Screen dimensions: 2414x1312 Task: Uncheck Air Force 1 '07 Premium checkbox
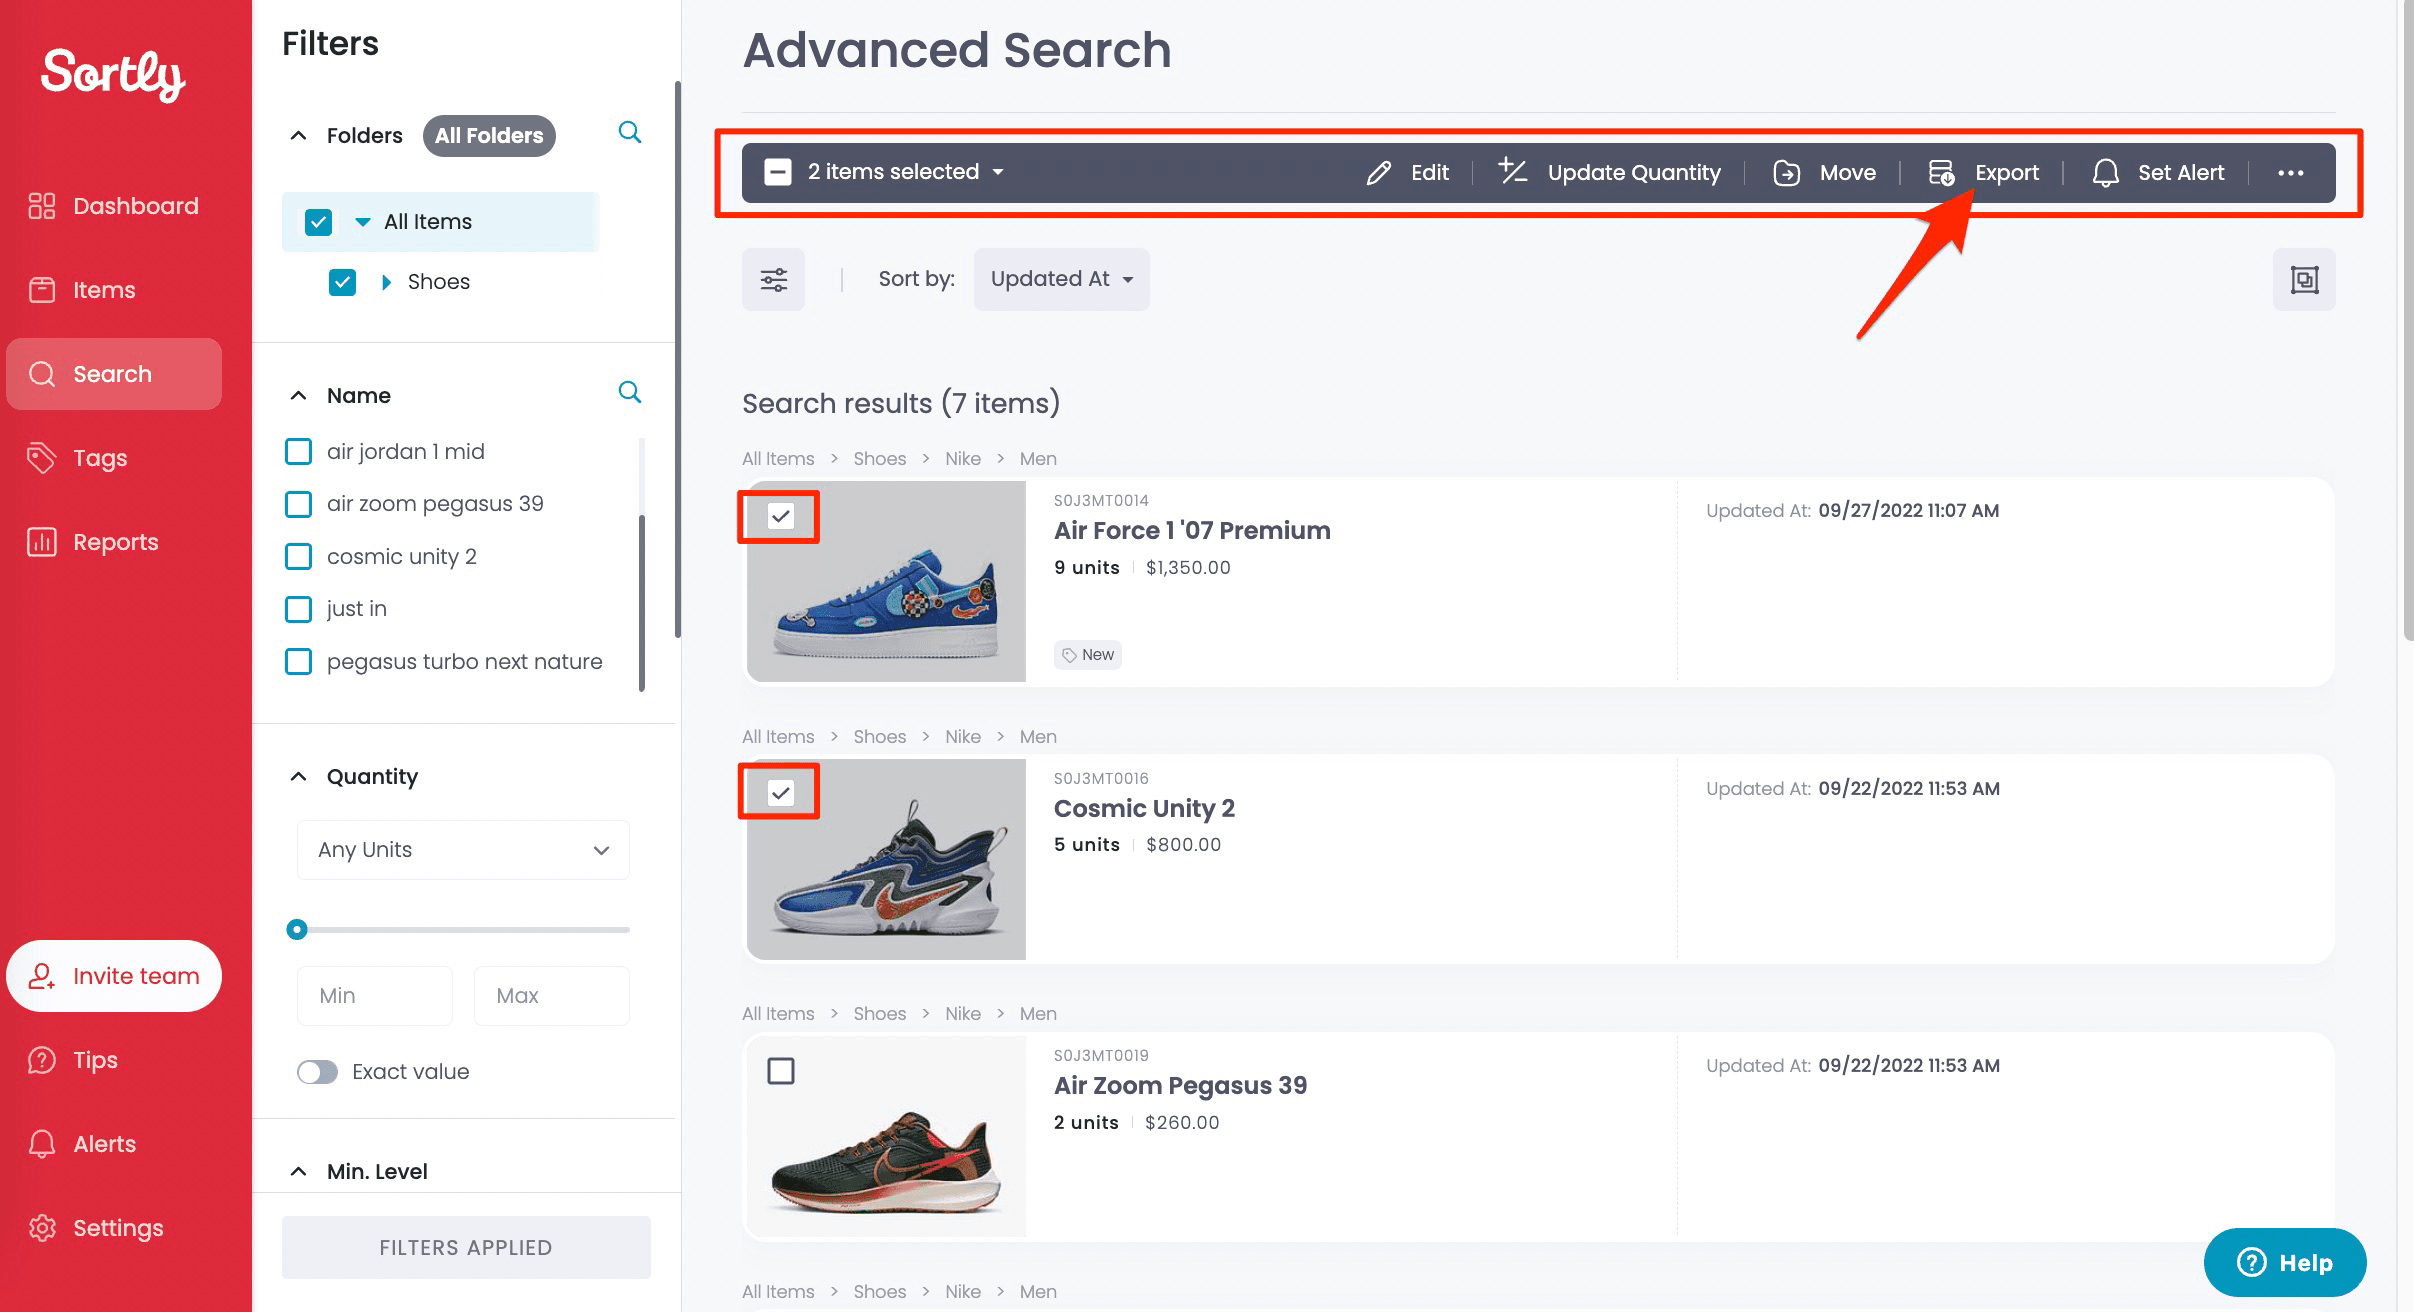pos(781,516)
